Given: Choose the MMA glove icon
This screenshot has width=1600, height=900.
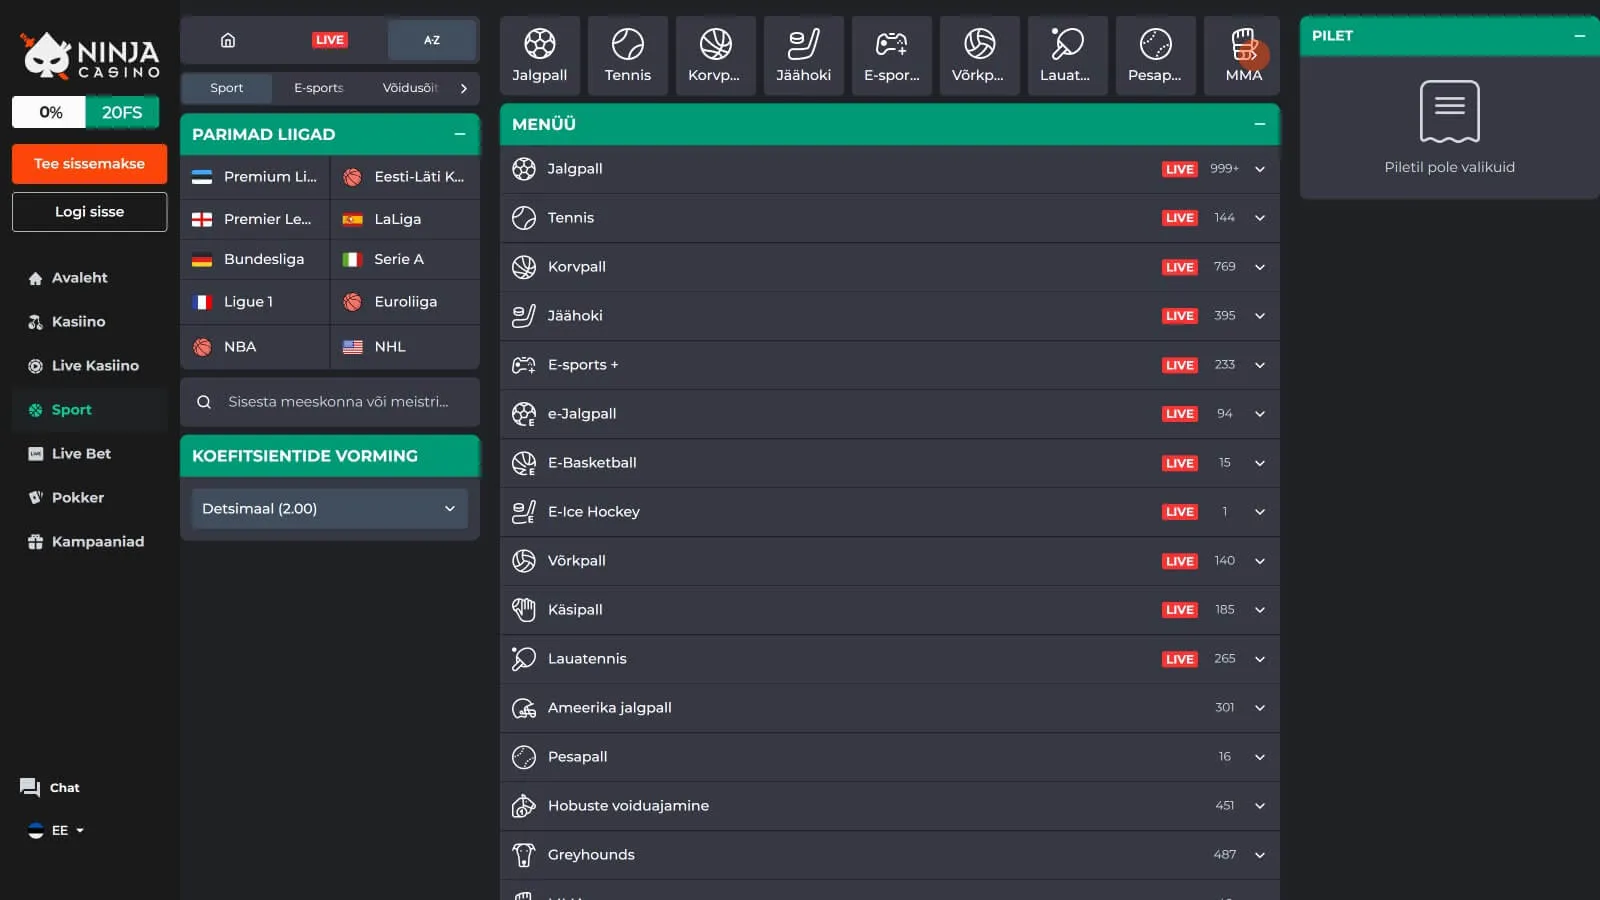Looking at the screenshot, I should [1243, 55].
